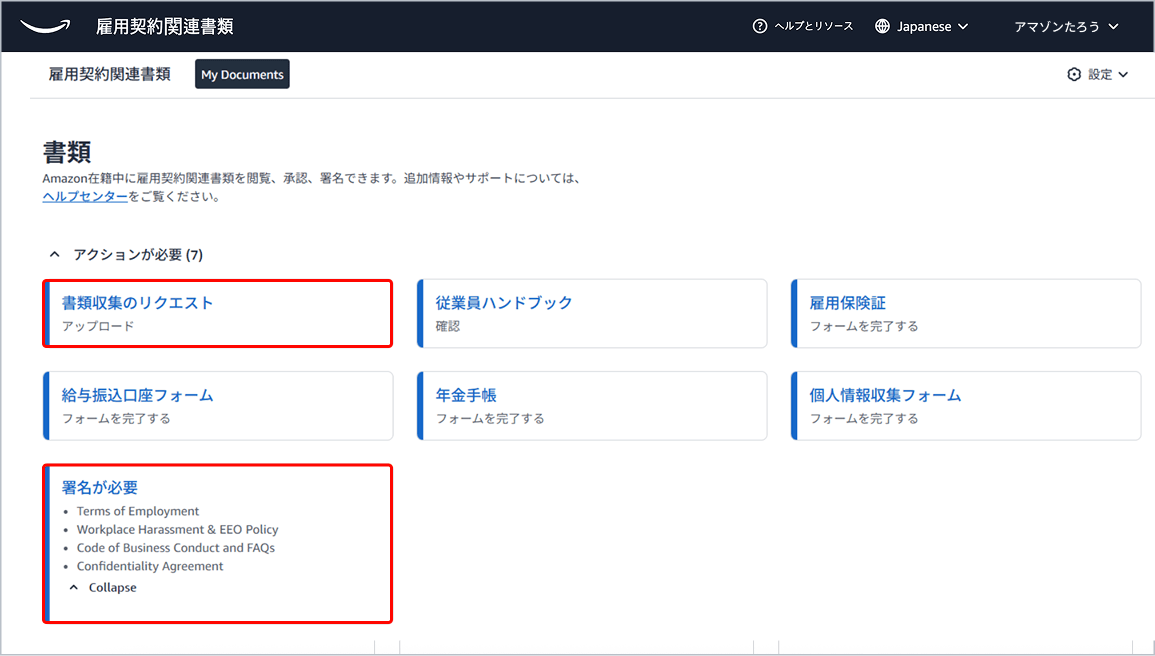Screen dimensions: 1155x656
Task: Collapse the アクションが必要 section chevron
Action: (54, 254)
